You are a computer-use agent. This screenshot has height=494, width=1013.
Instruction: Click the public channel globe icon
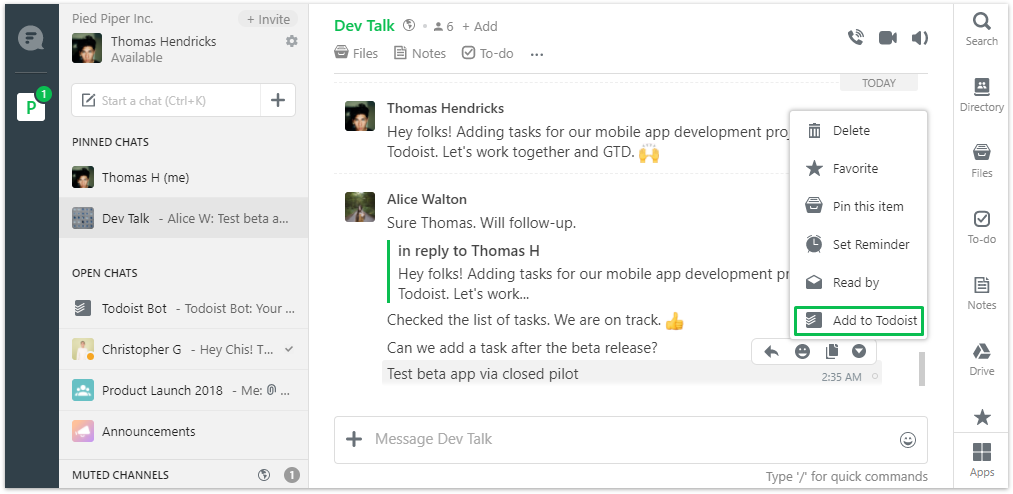tap(408, 26)
